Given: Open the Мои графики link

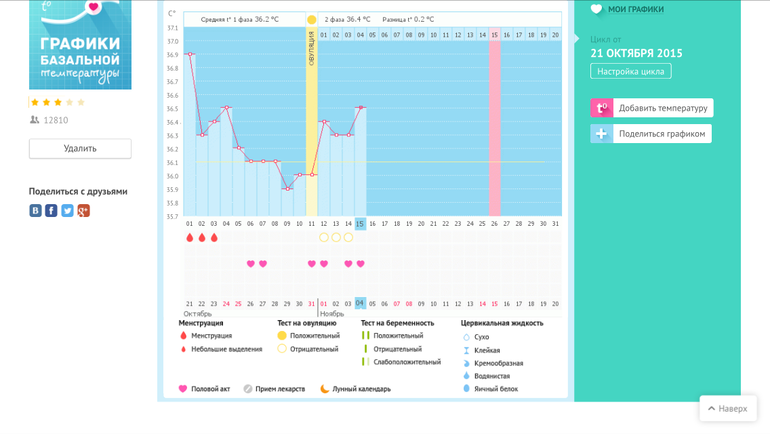Looking at the screenshot, I should 635,10.
